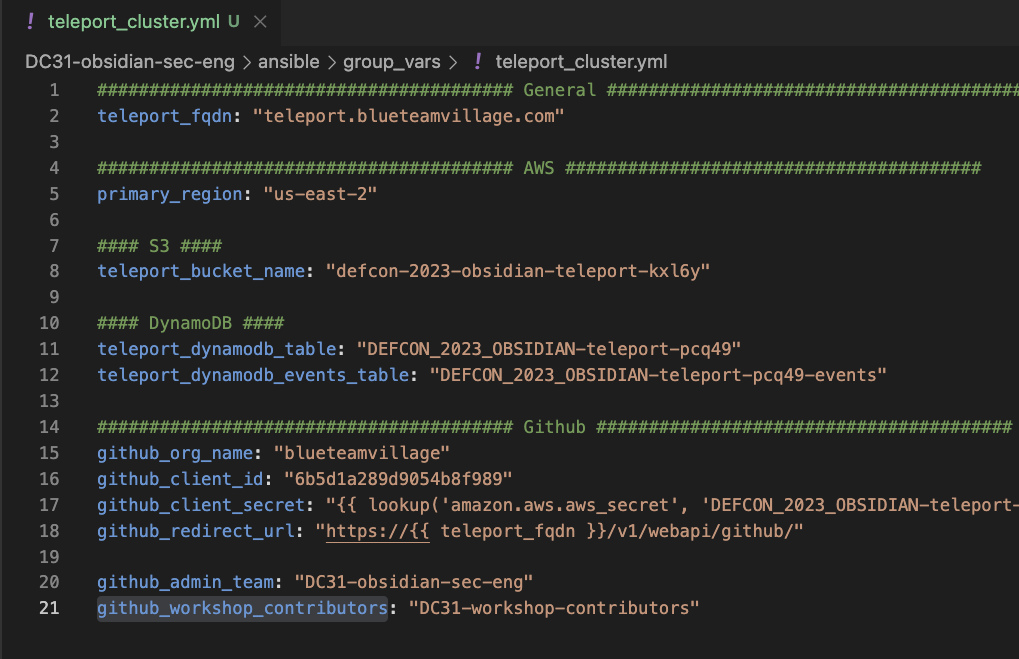Click the github_client_secret key
This screenshot has height=659, width=1019.
[201, 505]
